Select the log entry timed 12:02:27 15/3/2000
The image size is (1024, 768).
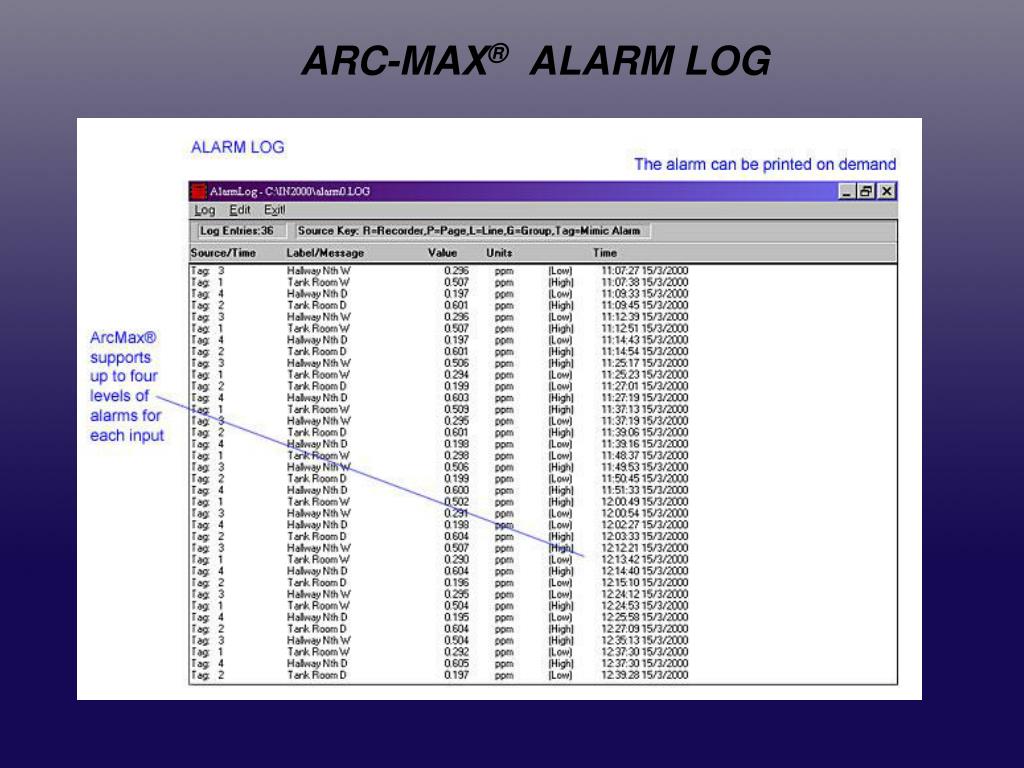[x=439, y=524]
